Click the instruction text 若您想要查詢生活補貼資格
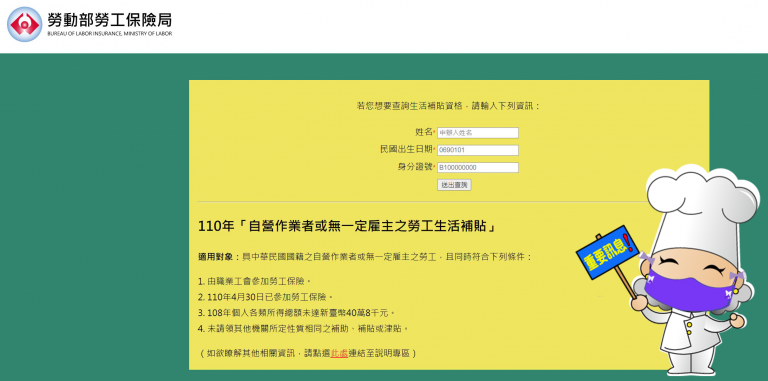Image resolution: width=768 pixels, height=381 pixels. pos(448,106)
